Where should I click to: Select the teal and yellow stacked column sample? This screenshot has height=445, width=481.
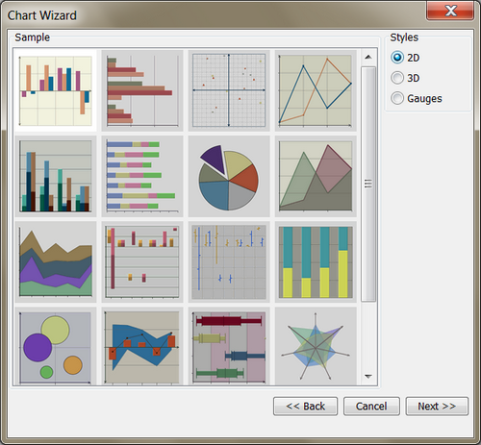tap(316, 262)
